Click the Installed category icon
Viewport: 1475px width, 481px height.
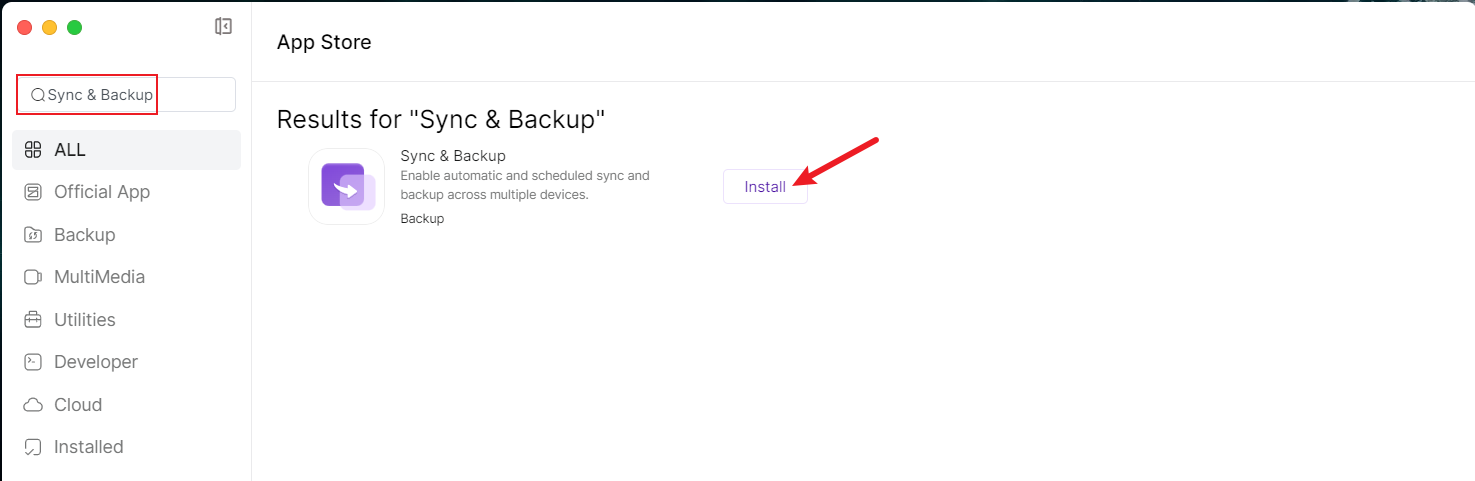click(x=33, y=447)
